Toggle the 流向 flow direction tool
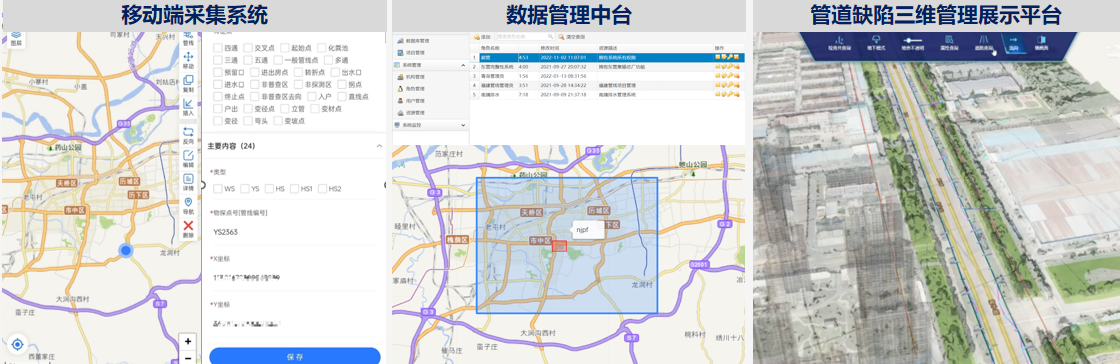This screenshot has height=364, width=1120. pos(1014,44)
